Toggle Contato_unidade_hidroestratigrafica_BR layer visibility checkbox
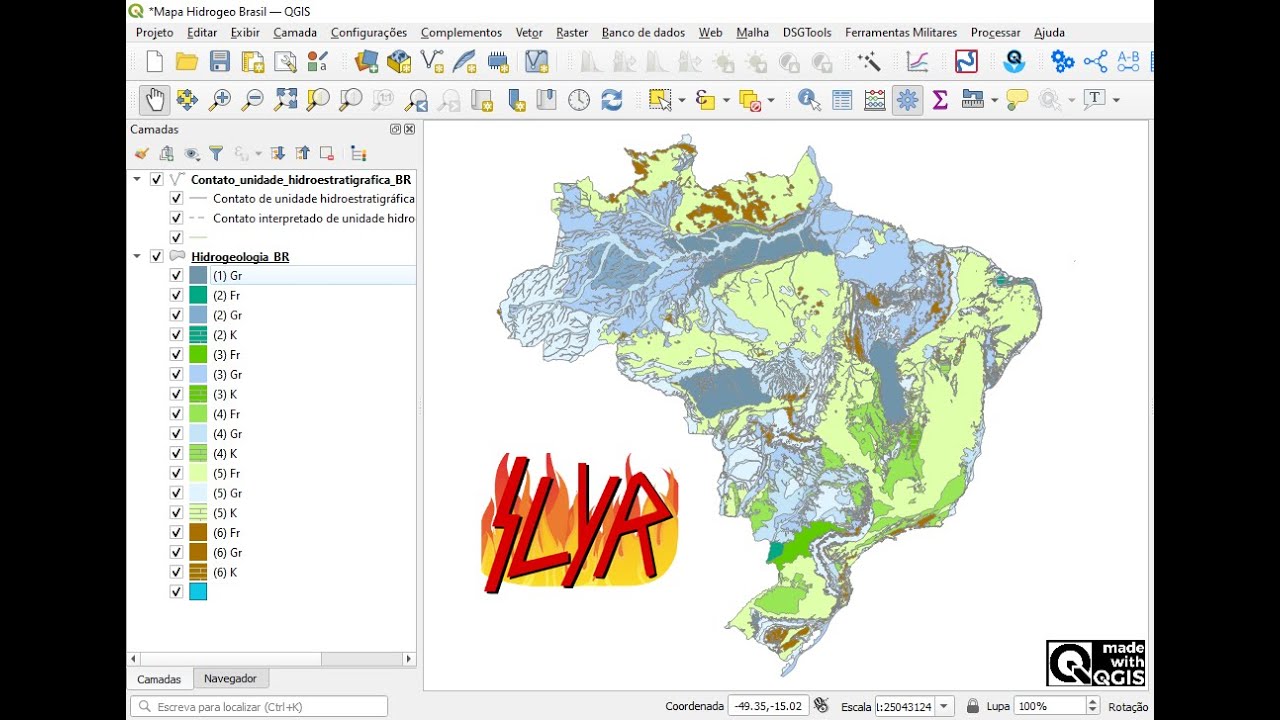 pyautogui.click(x=156, y=179)
